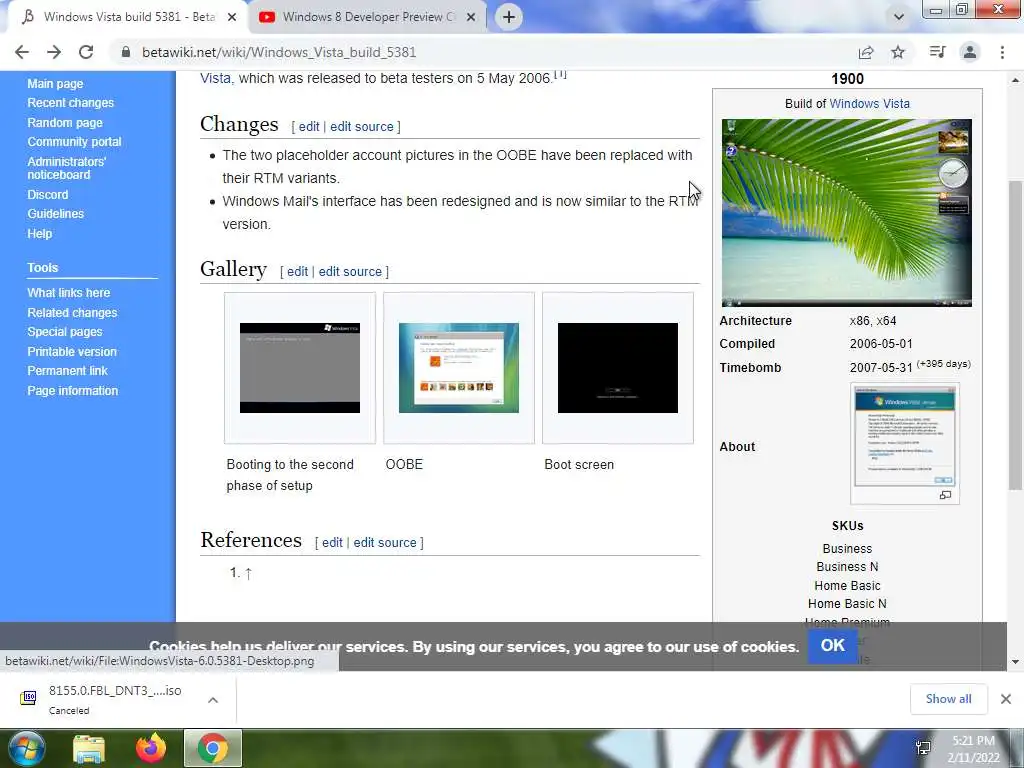The image size is (1024, 768).
Task: Open the Main page sidebar link
Action: 55,84
